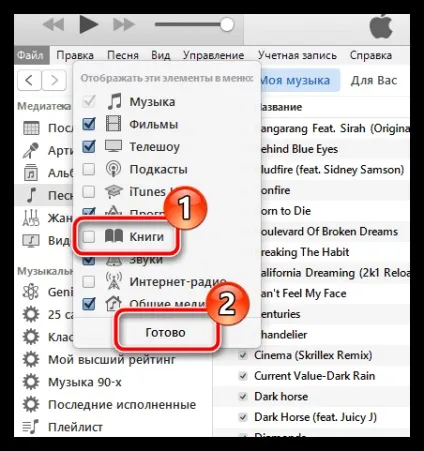Open the Плейлист item in sidebar

tap(75, 427)
